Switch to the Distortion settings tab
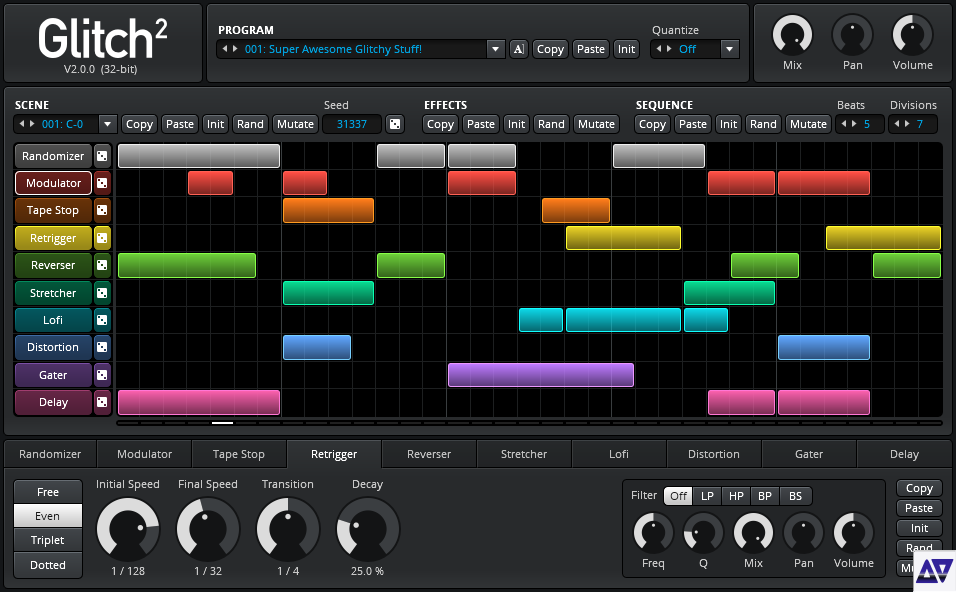This screenshot has width=956, height=592. (x=713, y=454)
